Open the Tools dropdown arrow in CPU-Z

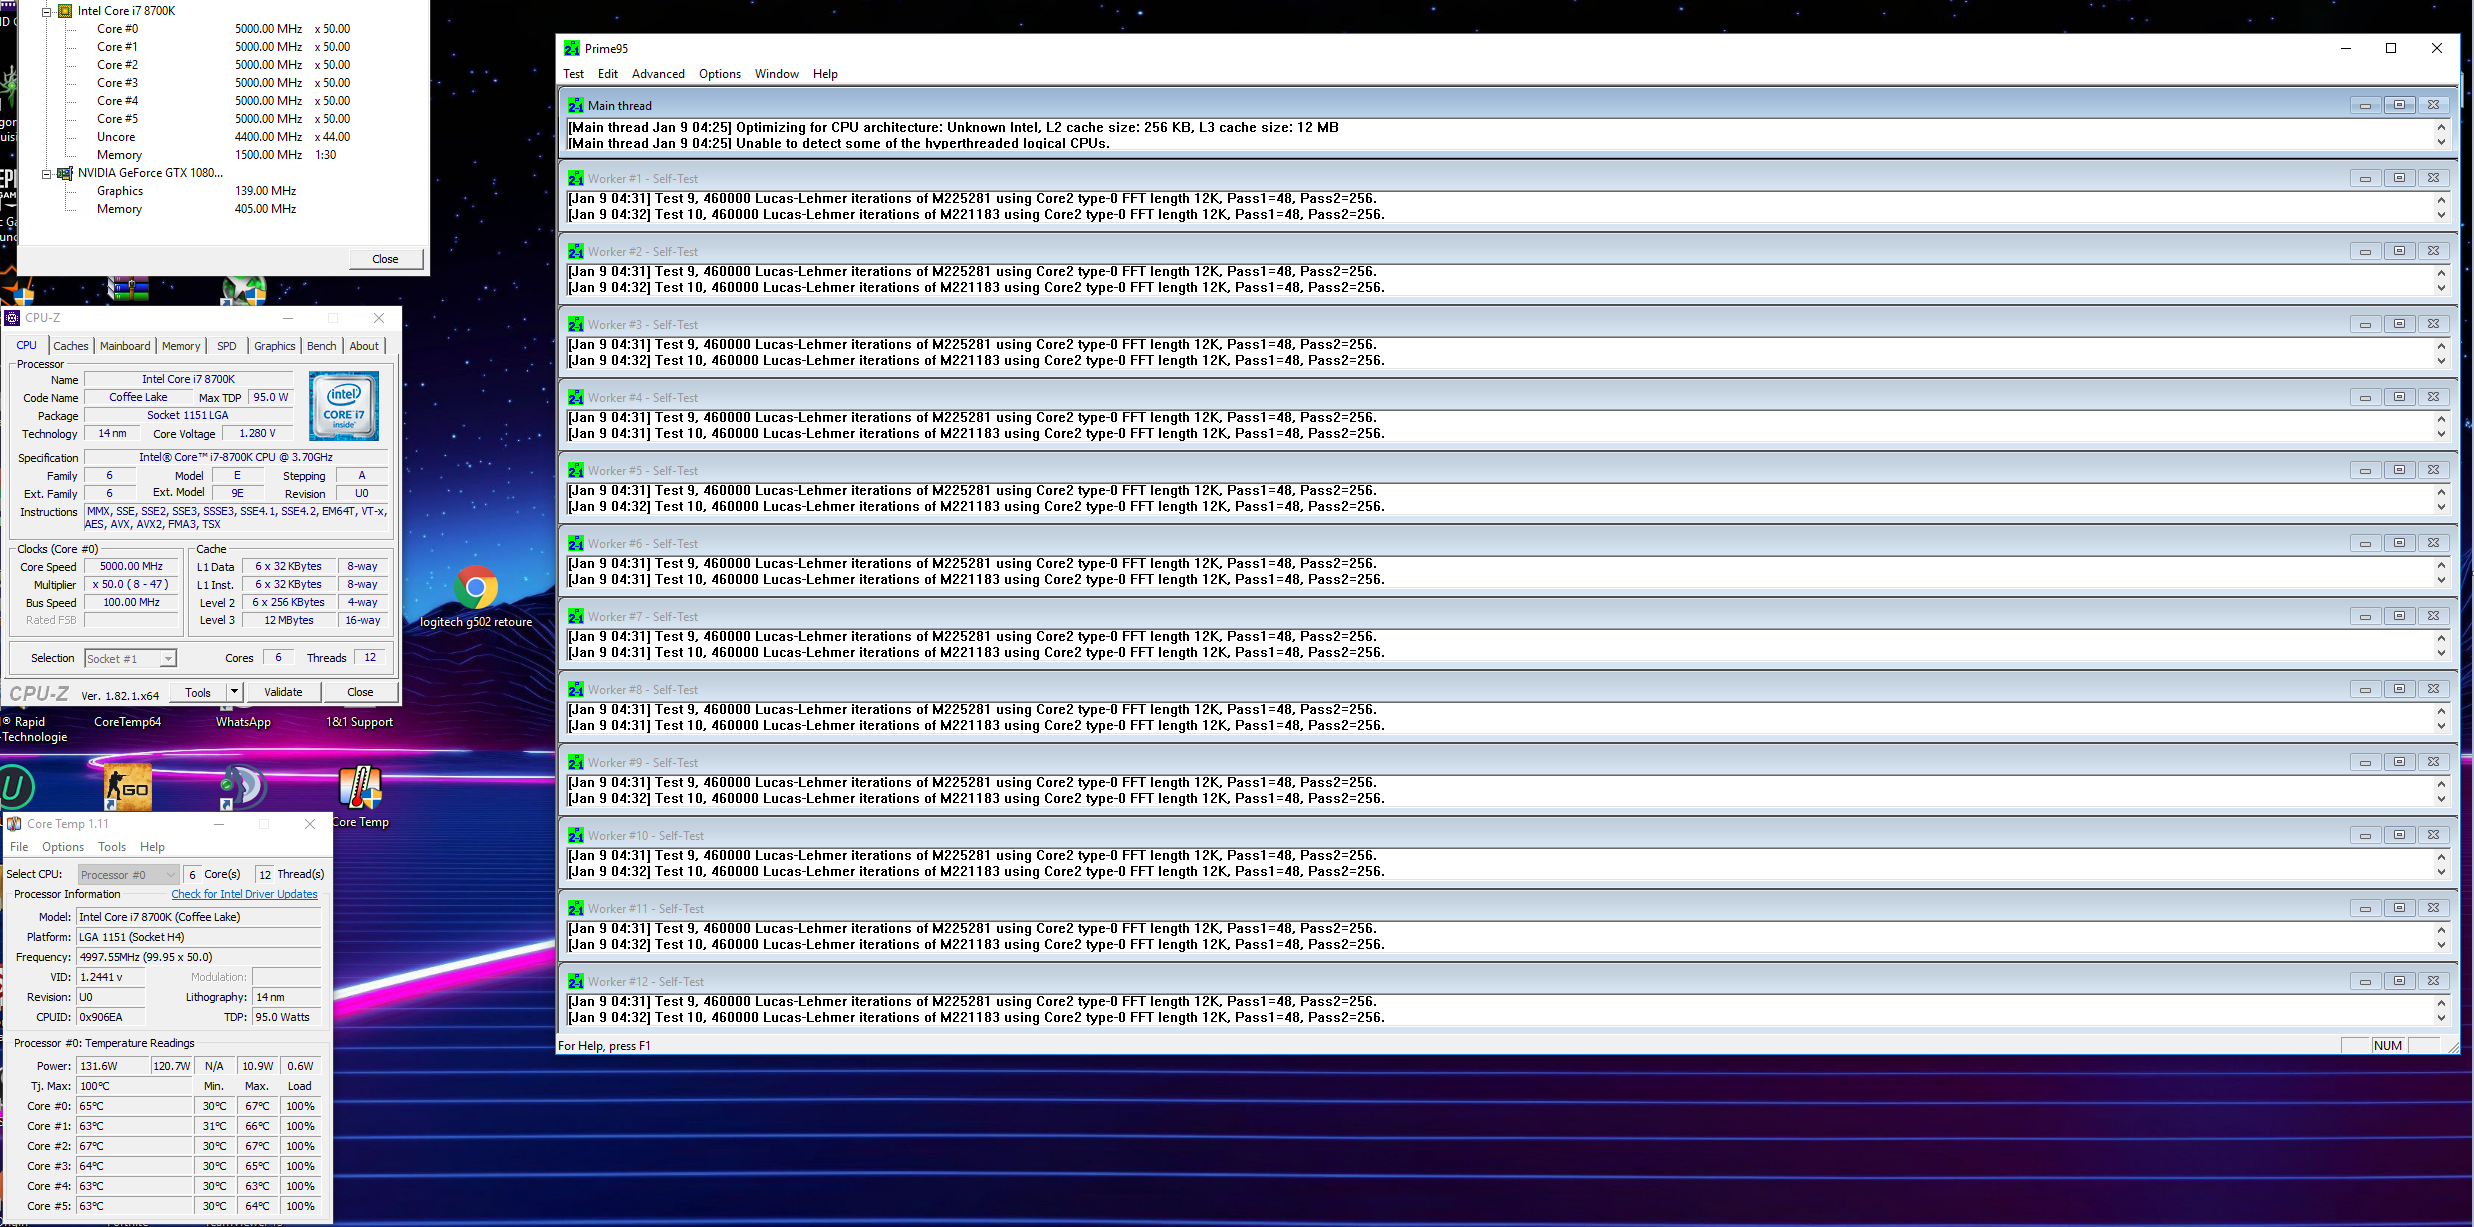click(234, 691)
